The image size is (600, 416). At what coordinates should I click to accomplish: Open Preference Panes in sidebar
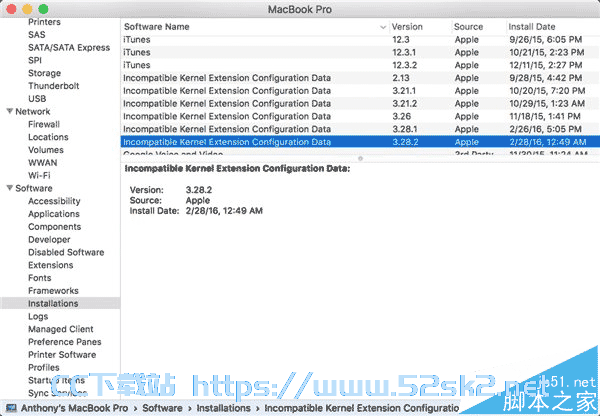pyautogui.click(x=65, y=342)
